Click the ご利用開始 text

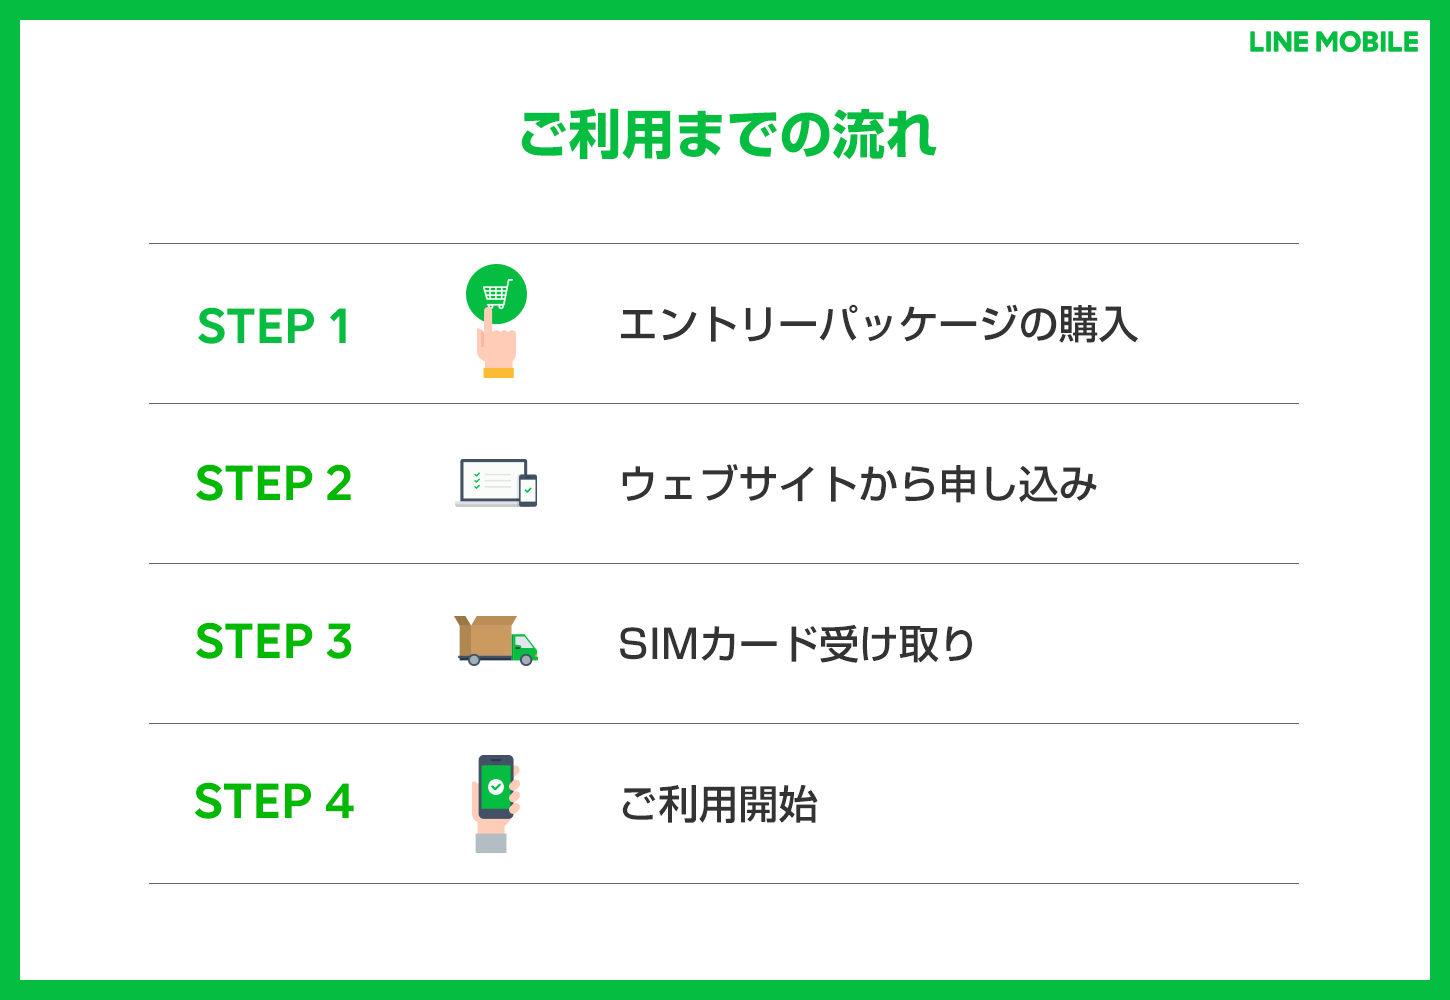[718, 804]
